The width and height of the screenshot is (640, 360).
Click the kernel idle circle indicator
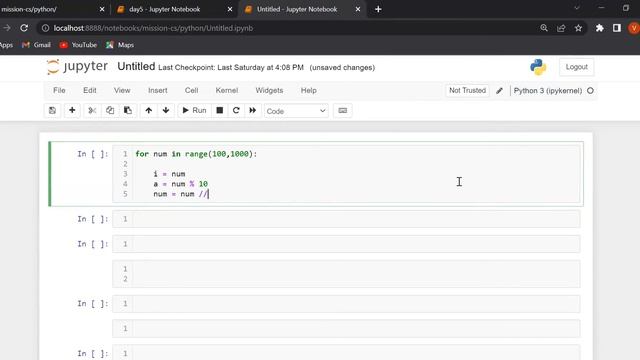pyautogui.click(x=590, y=91)
